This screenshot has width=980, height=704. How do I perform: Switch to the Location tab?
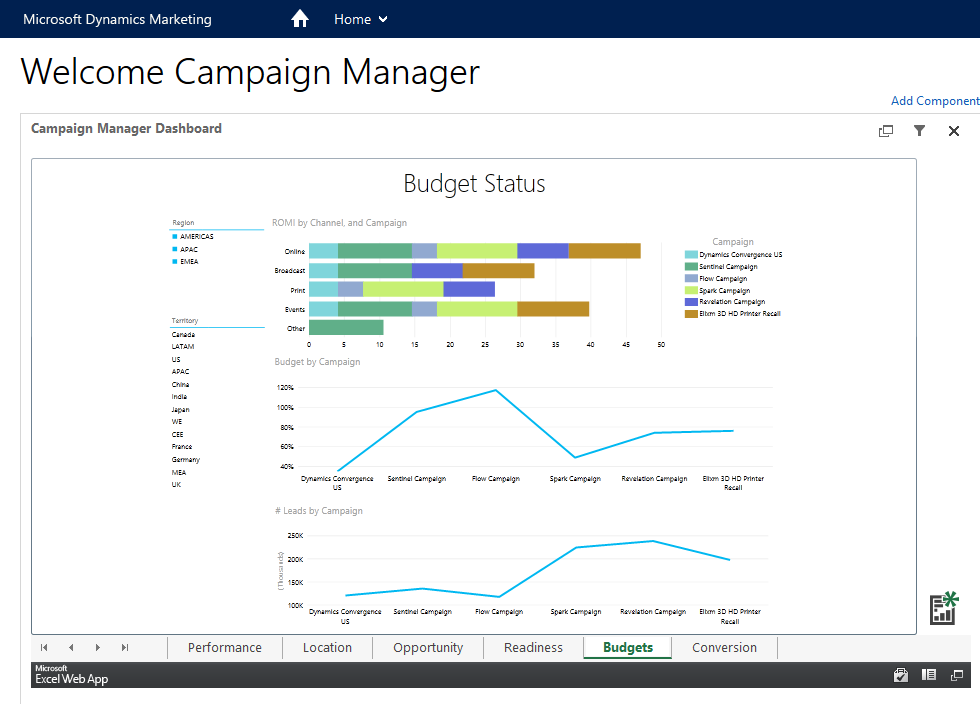328,648
